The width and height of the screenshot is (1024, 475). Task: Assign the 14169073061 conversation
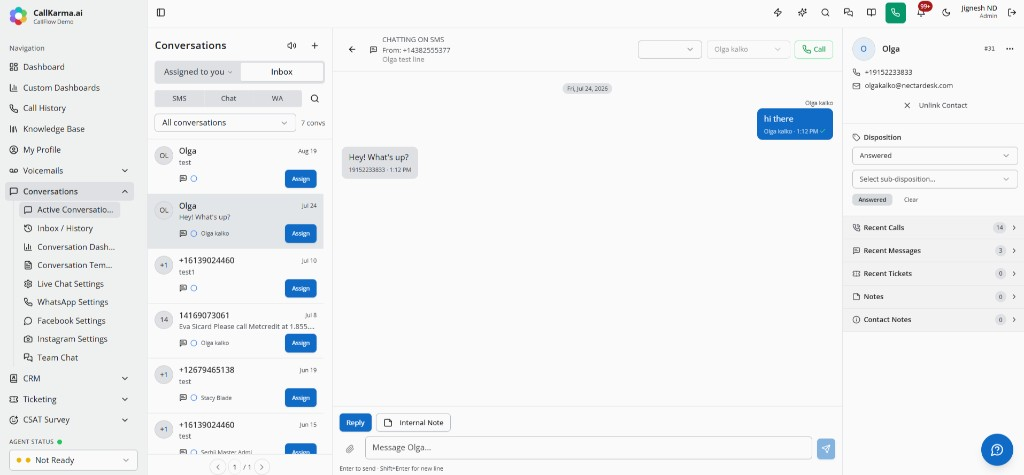[300, 343]
